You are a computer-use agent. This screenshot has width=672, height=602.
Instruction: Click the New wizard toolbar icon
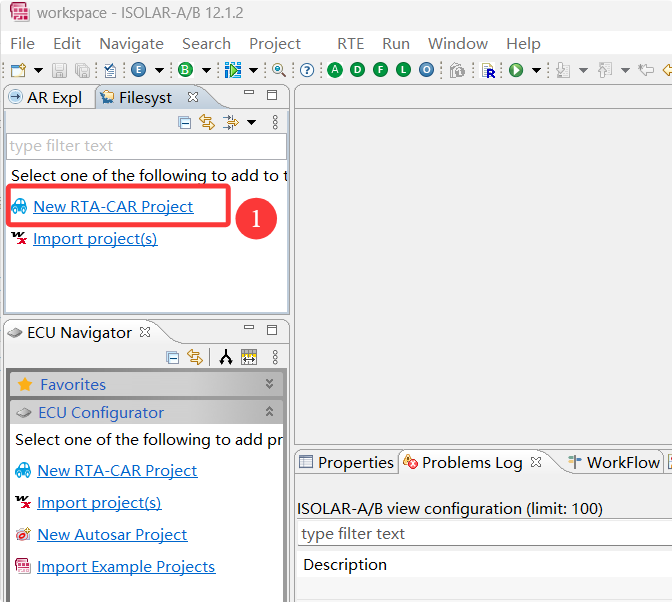coord(18,70)
